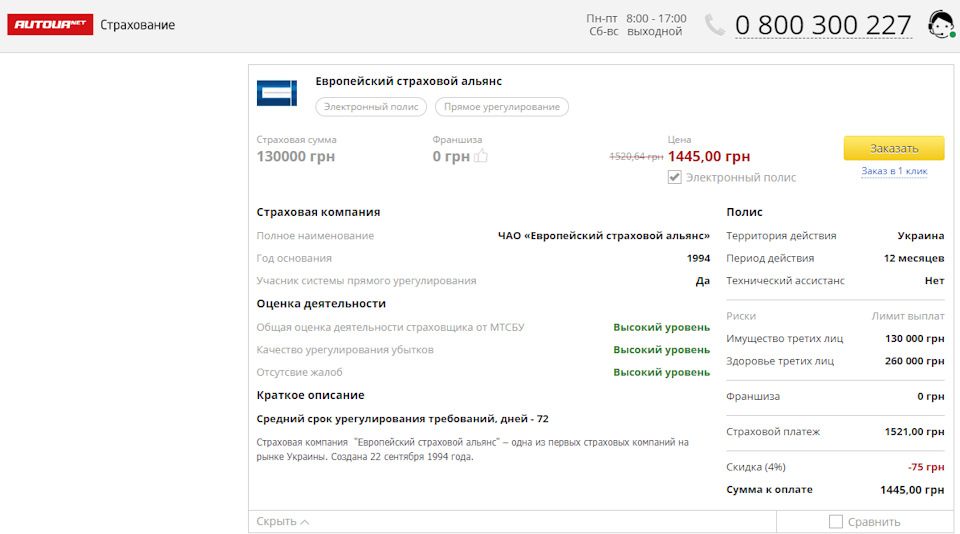Click the Франшиза value 0 грн in Полис
Screen dimensions: 960x534
[931, 397]
